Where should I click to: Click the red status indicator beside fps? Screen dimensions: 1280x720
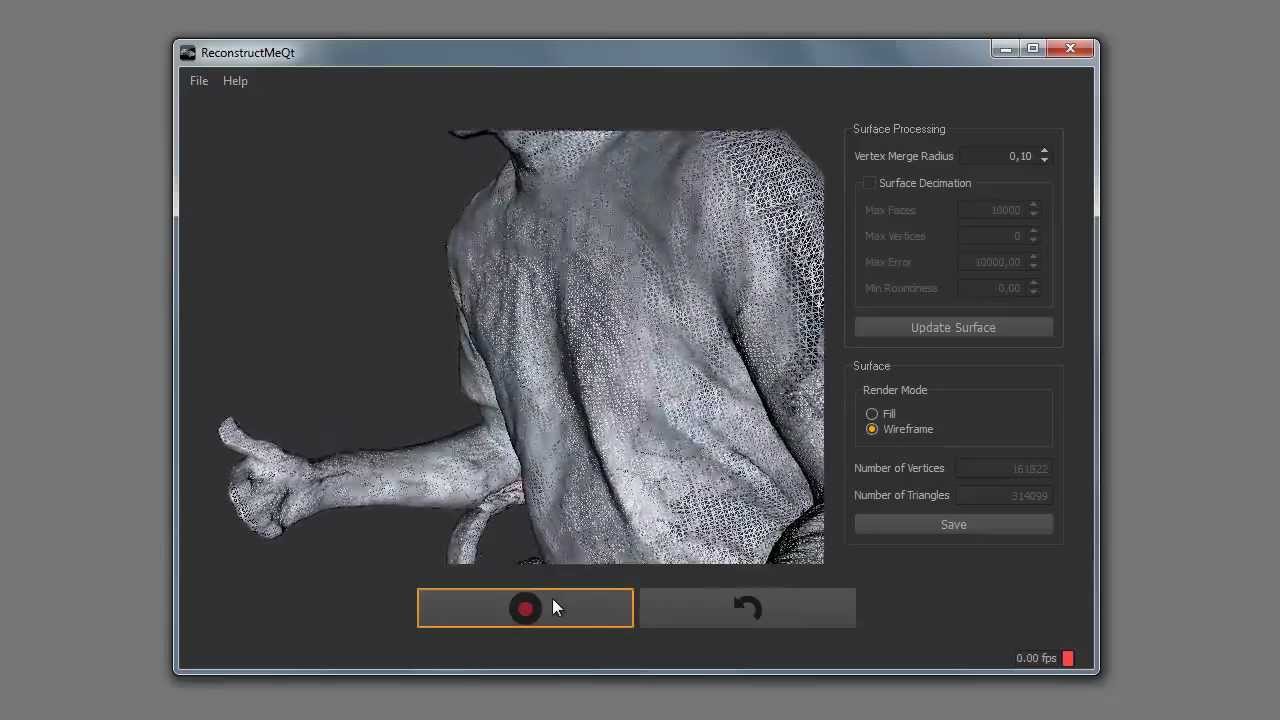(x=1068, y=658)
